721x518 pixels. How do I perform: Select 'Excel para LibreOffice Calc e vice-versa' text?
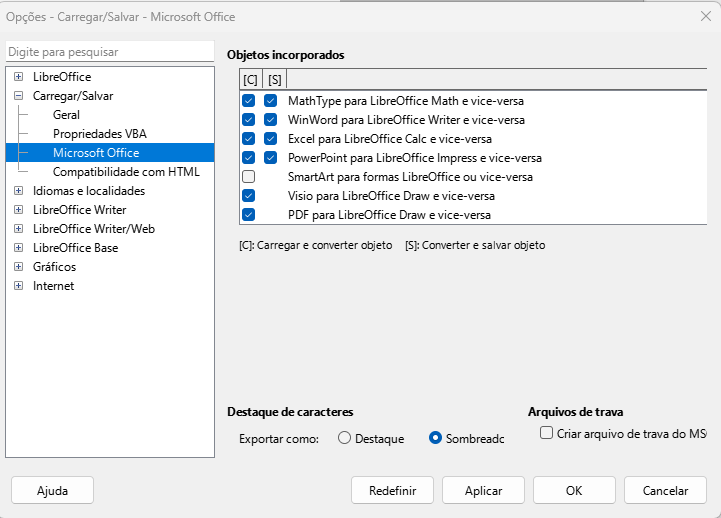(389, 139)
